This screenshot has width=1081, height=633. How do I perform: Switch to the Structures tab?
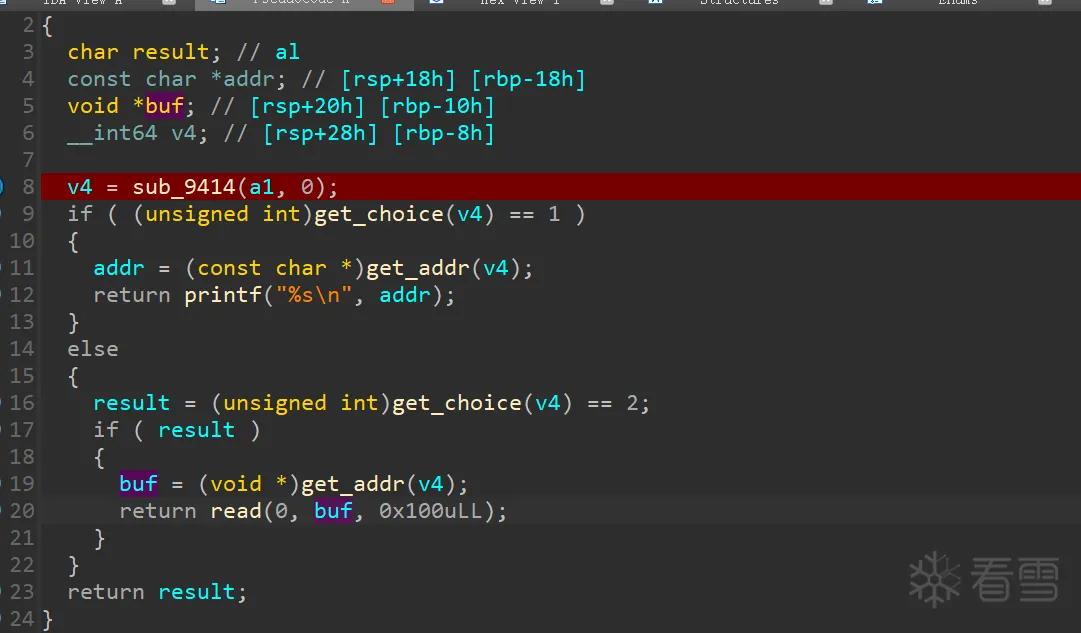[739, 3]
